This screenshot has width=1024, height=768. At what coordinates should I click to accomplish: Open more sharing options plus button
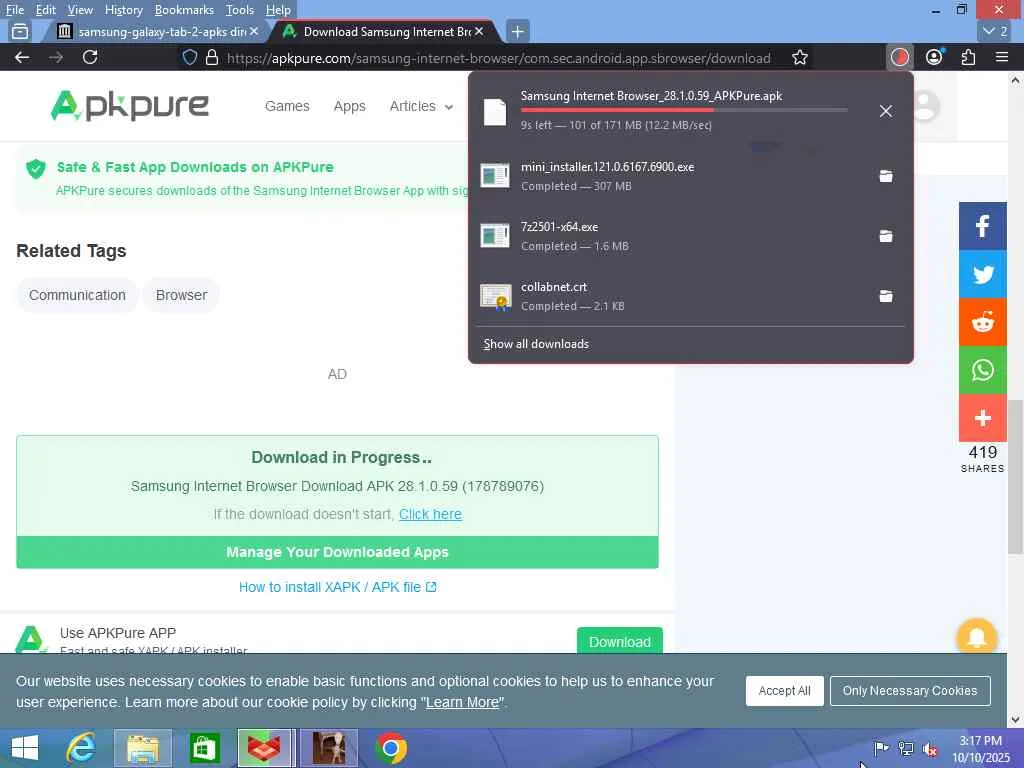click(983, 418)
